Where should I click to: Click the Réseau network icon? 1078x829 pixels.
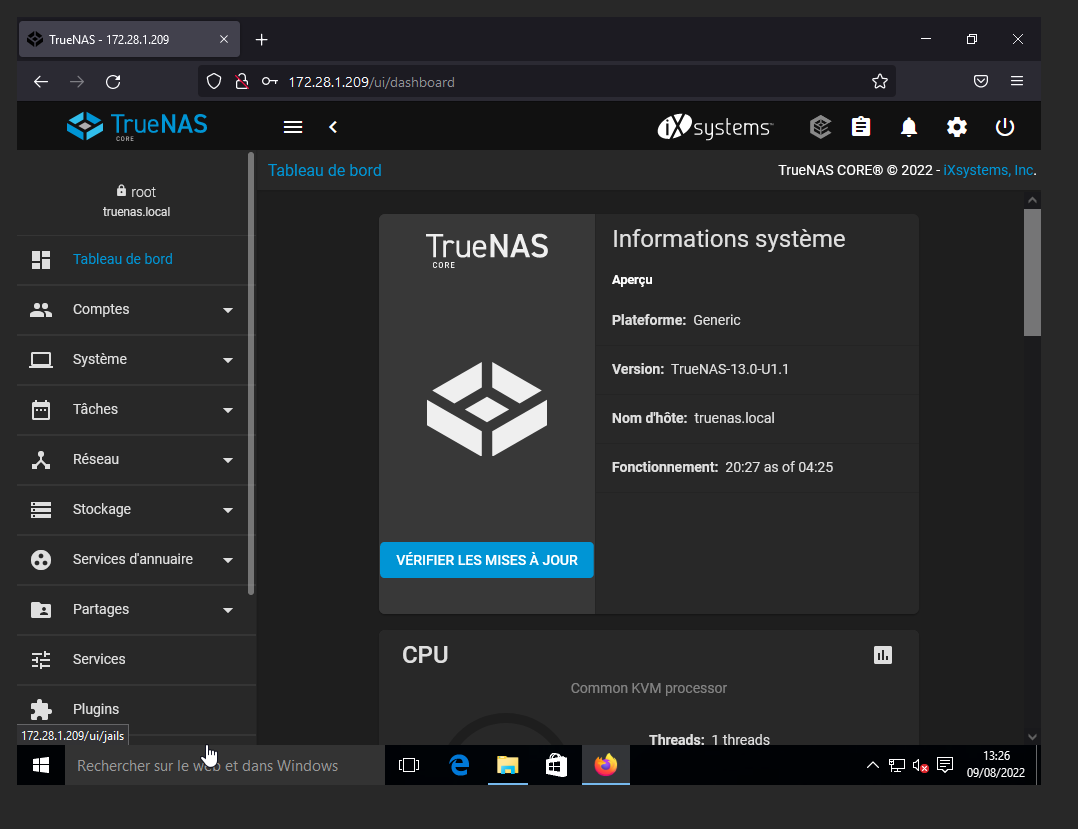click(x=41, y=460)
